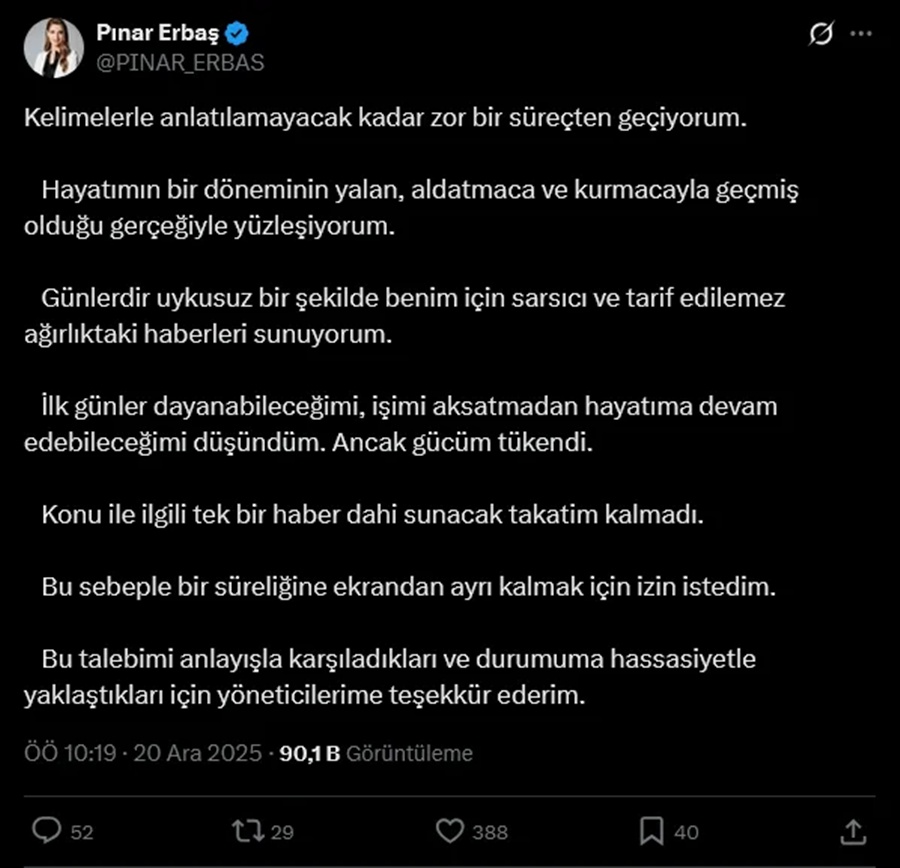The height and width of the screenshot is (868, 900).
Task: Open the three-dot more options menu
Action: click(860, 34)
